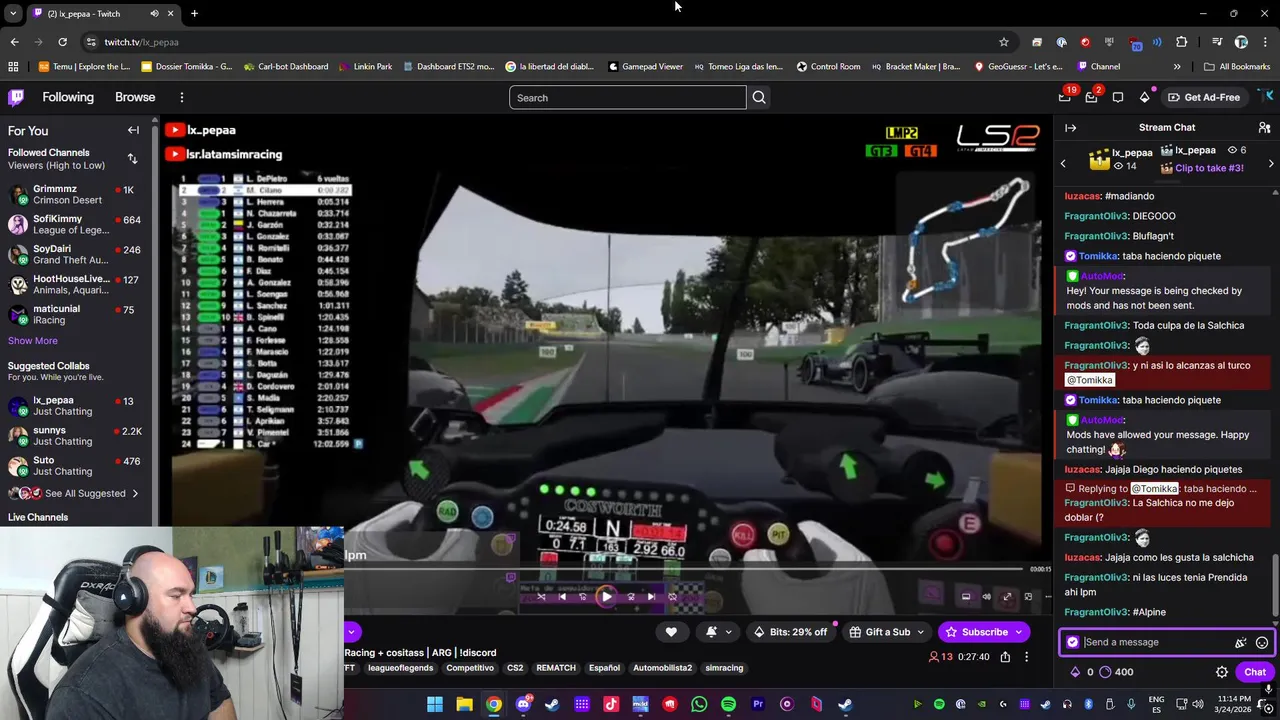Image resolution: width=1280 pixels, height=720 pixels.
Task: Open the Control Room bookmark
Action: (x=828, y=67)
